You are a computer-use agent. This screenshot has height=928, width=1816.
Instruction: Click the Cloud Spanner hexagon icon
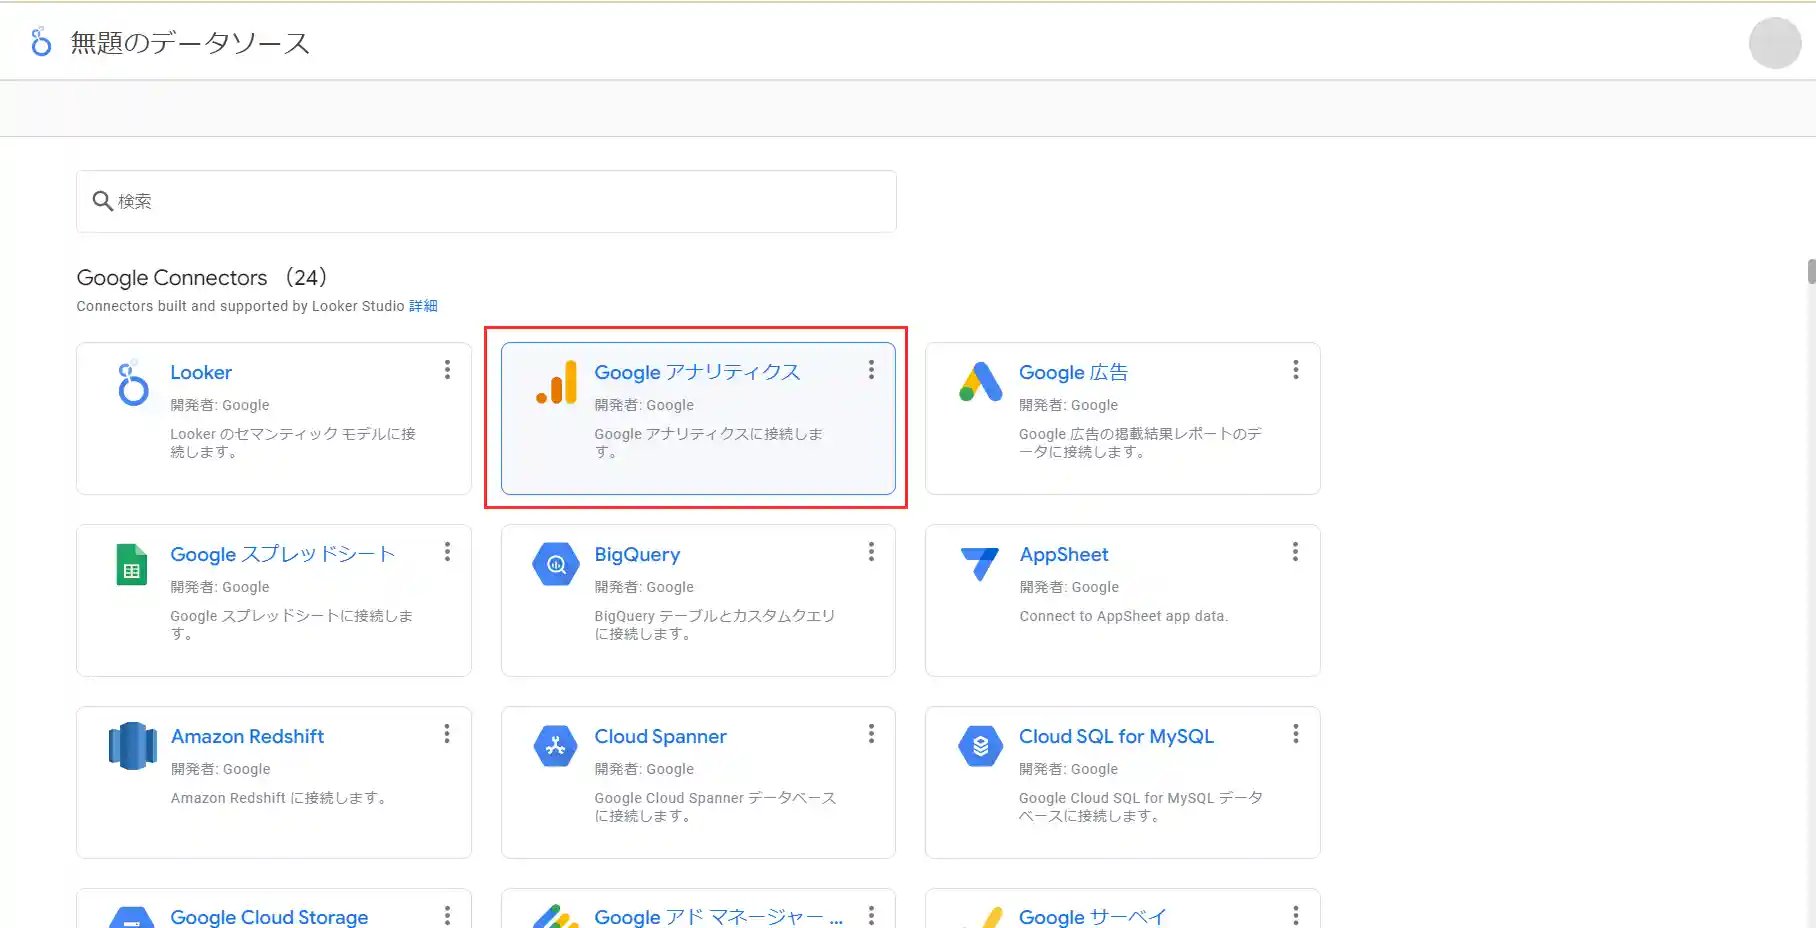tap(556, 746)
